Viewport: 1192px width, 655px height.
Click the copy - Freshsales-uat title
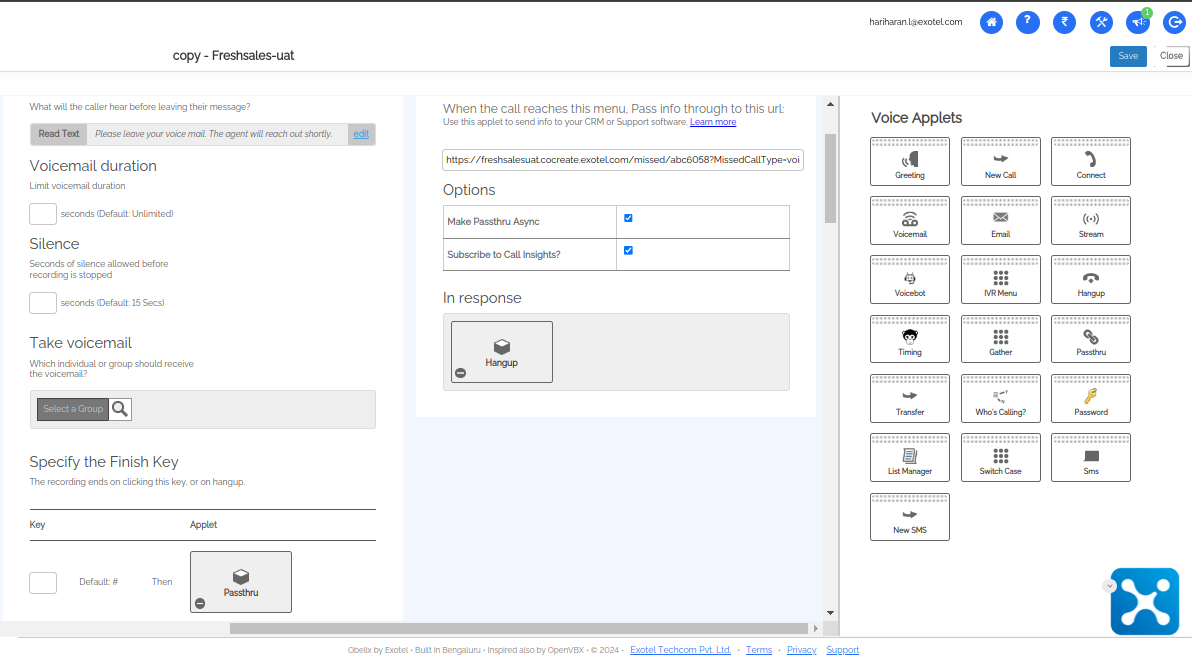233,55
